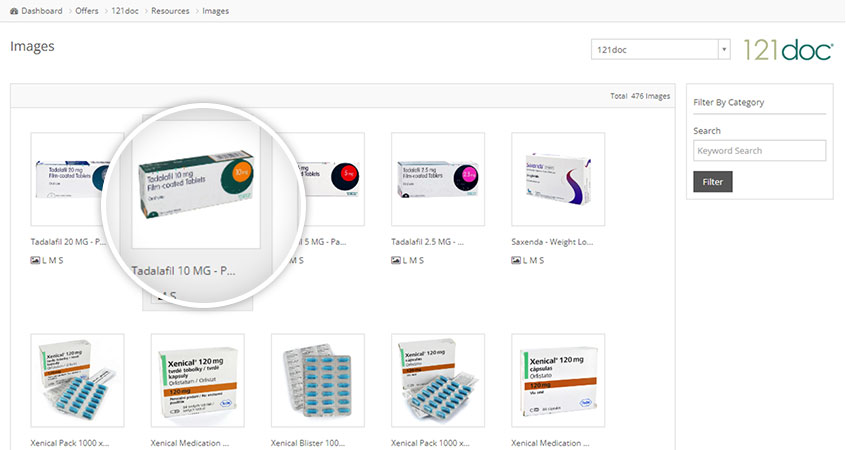Click L M S sizes under Tadalafil 2.5 MG

(x=413, y=260)
